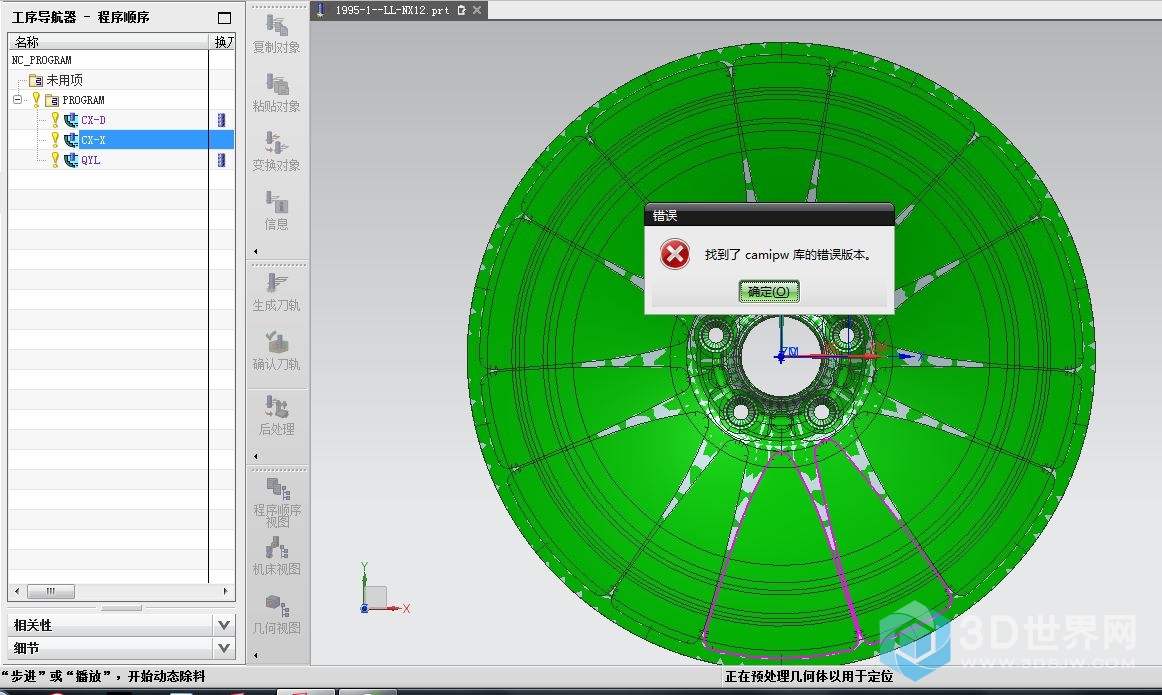Click 确定(O) to dismiss the error dialog
The width and height of the screenshot is (1162, 695).
tap(768, 291)
